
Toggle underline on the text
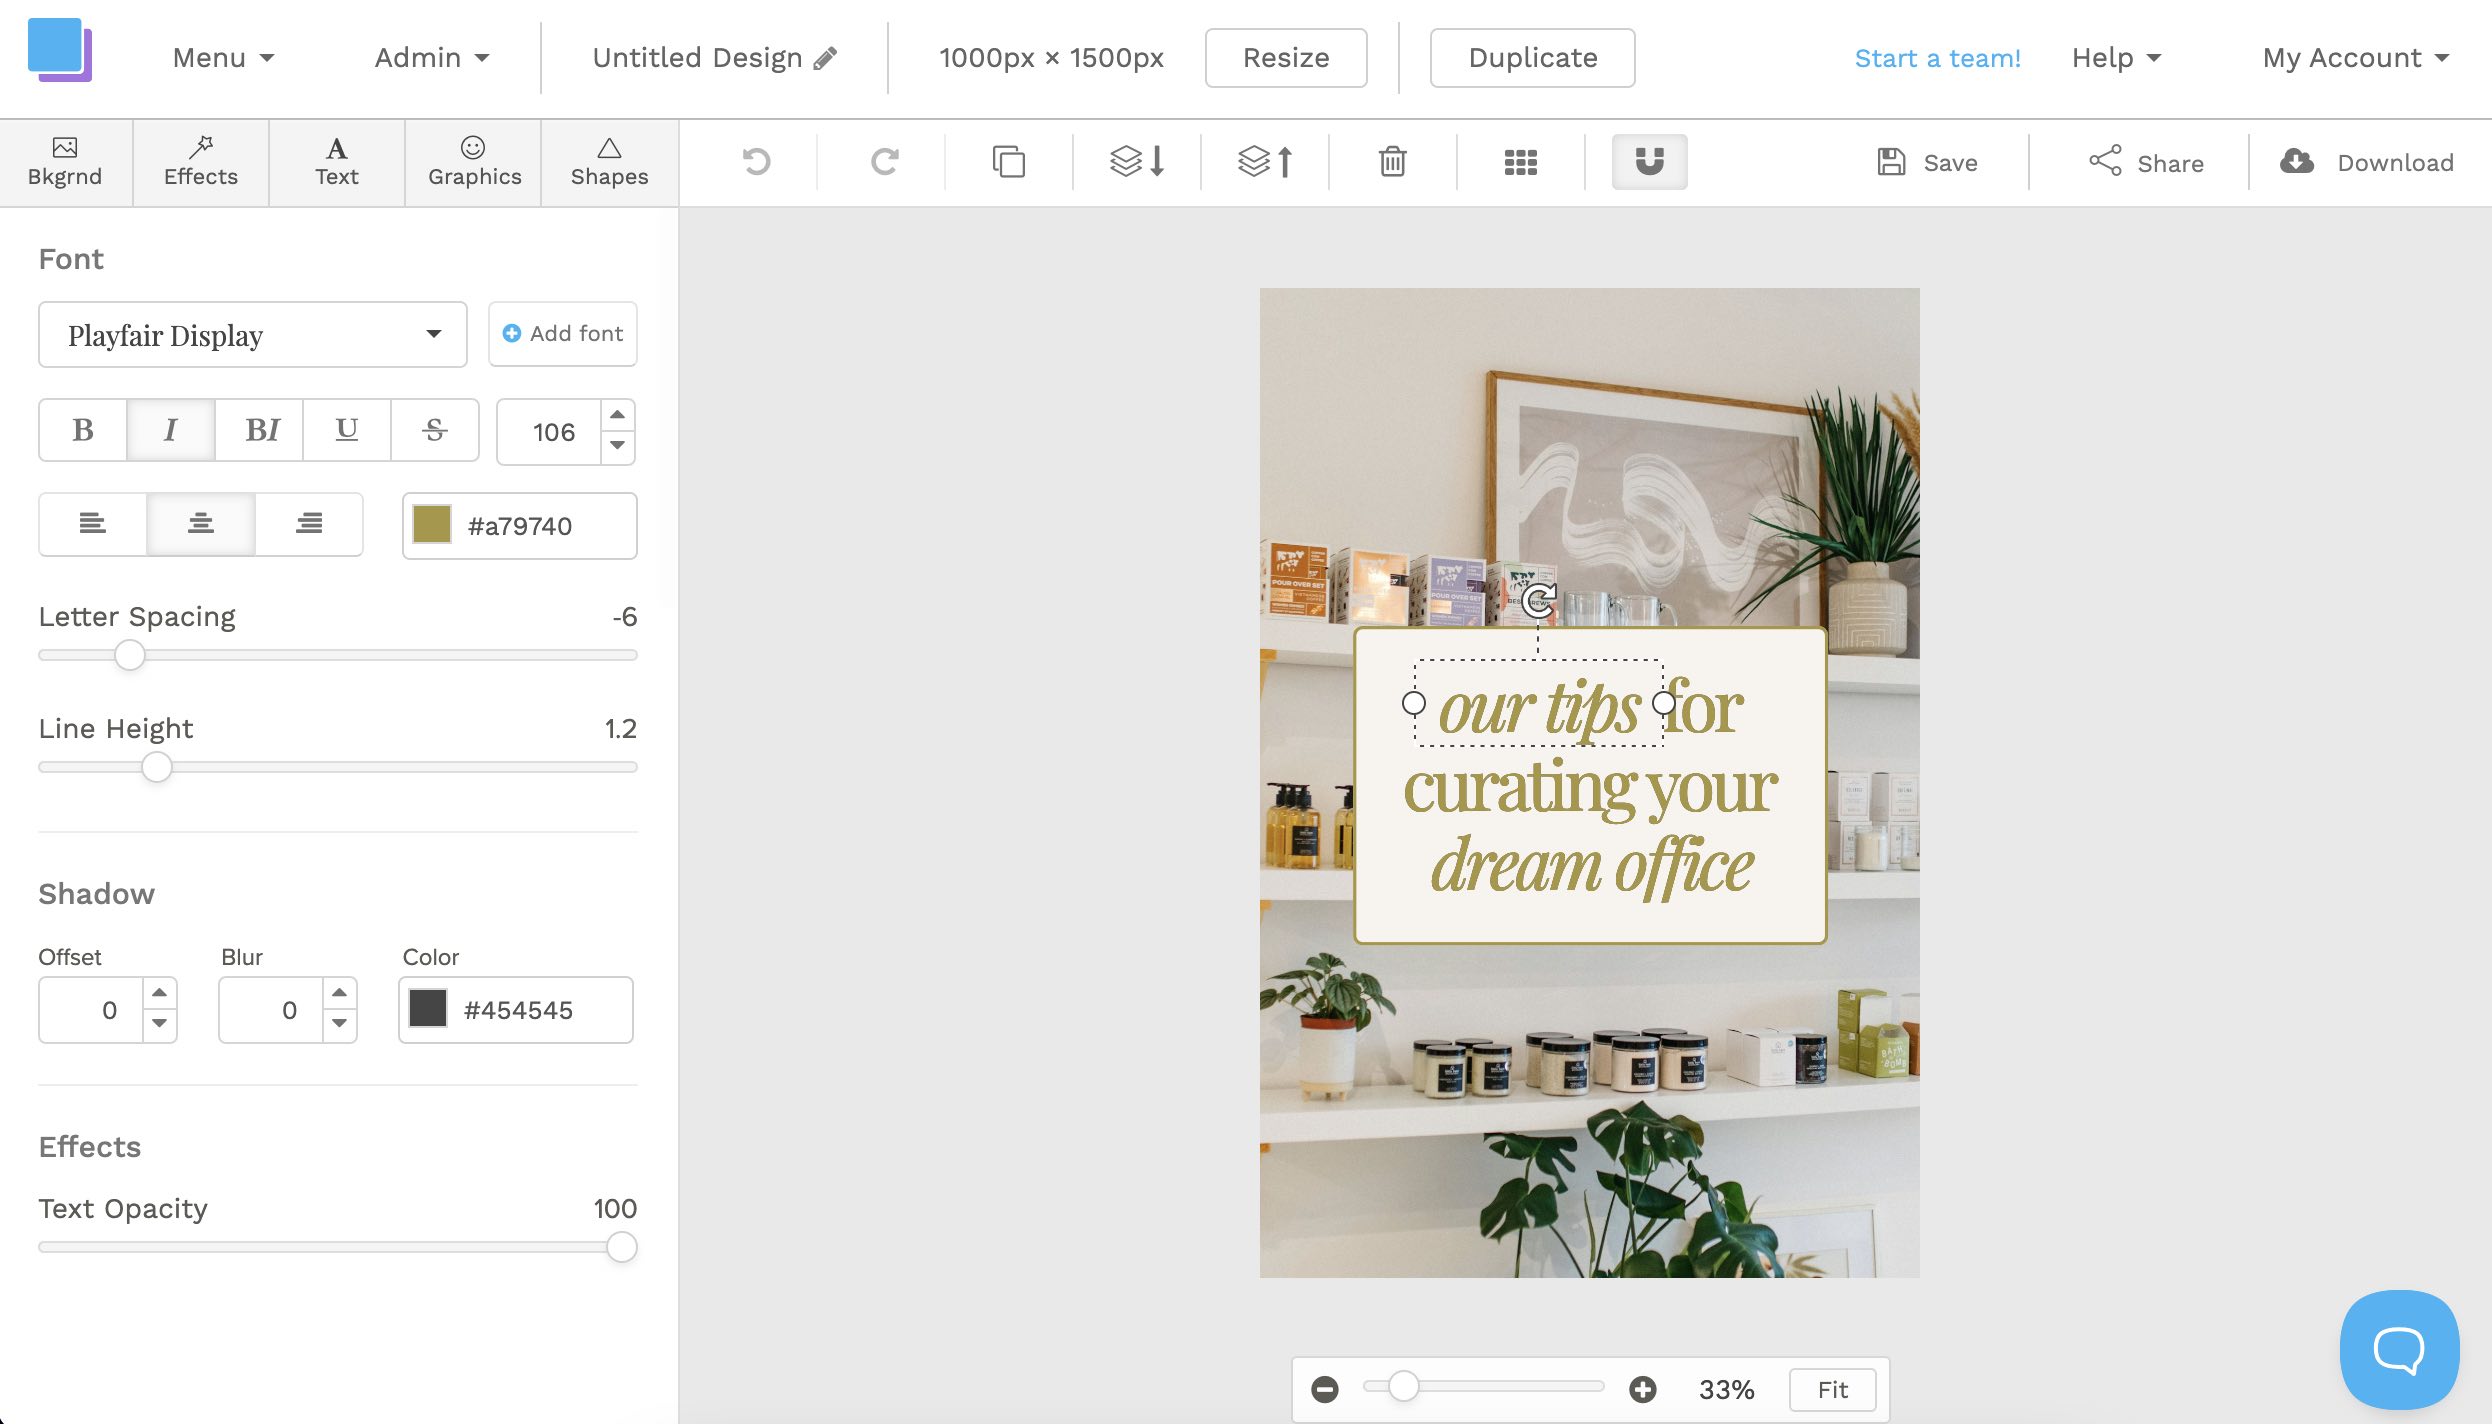click(346, 430)
